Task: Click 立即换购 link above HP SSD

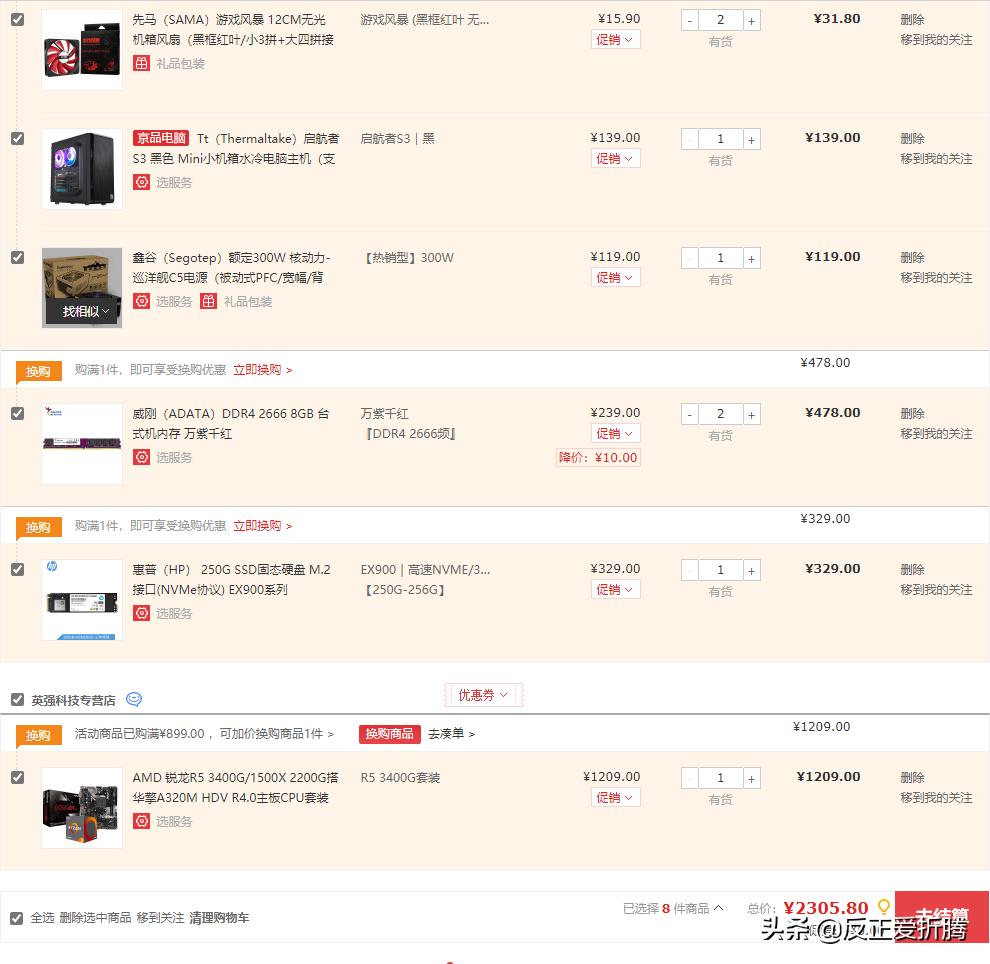Action: pos(263,525)
